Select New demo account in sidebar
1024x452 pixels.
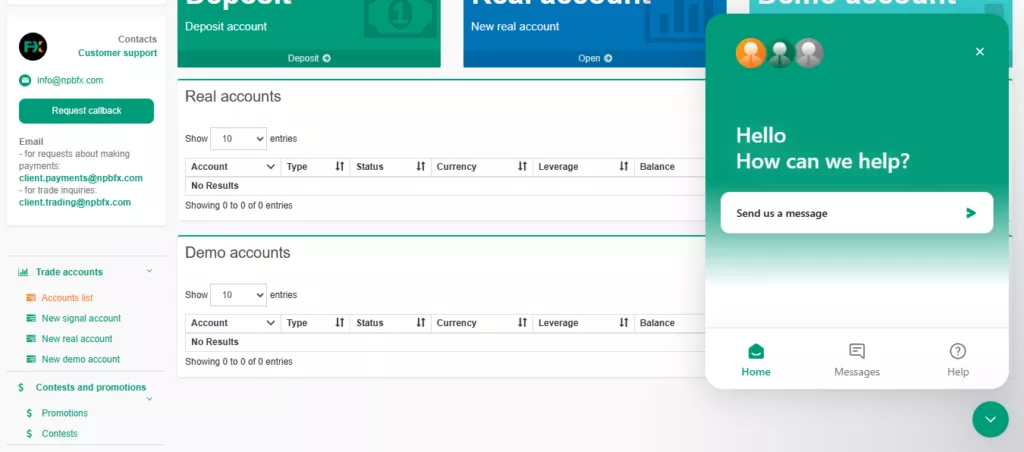(81, 359)
